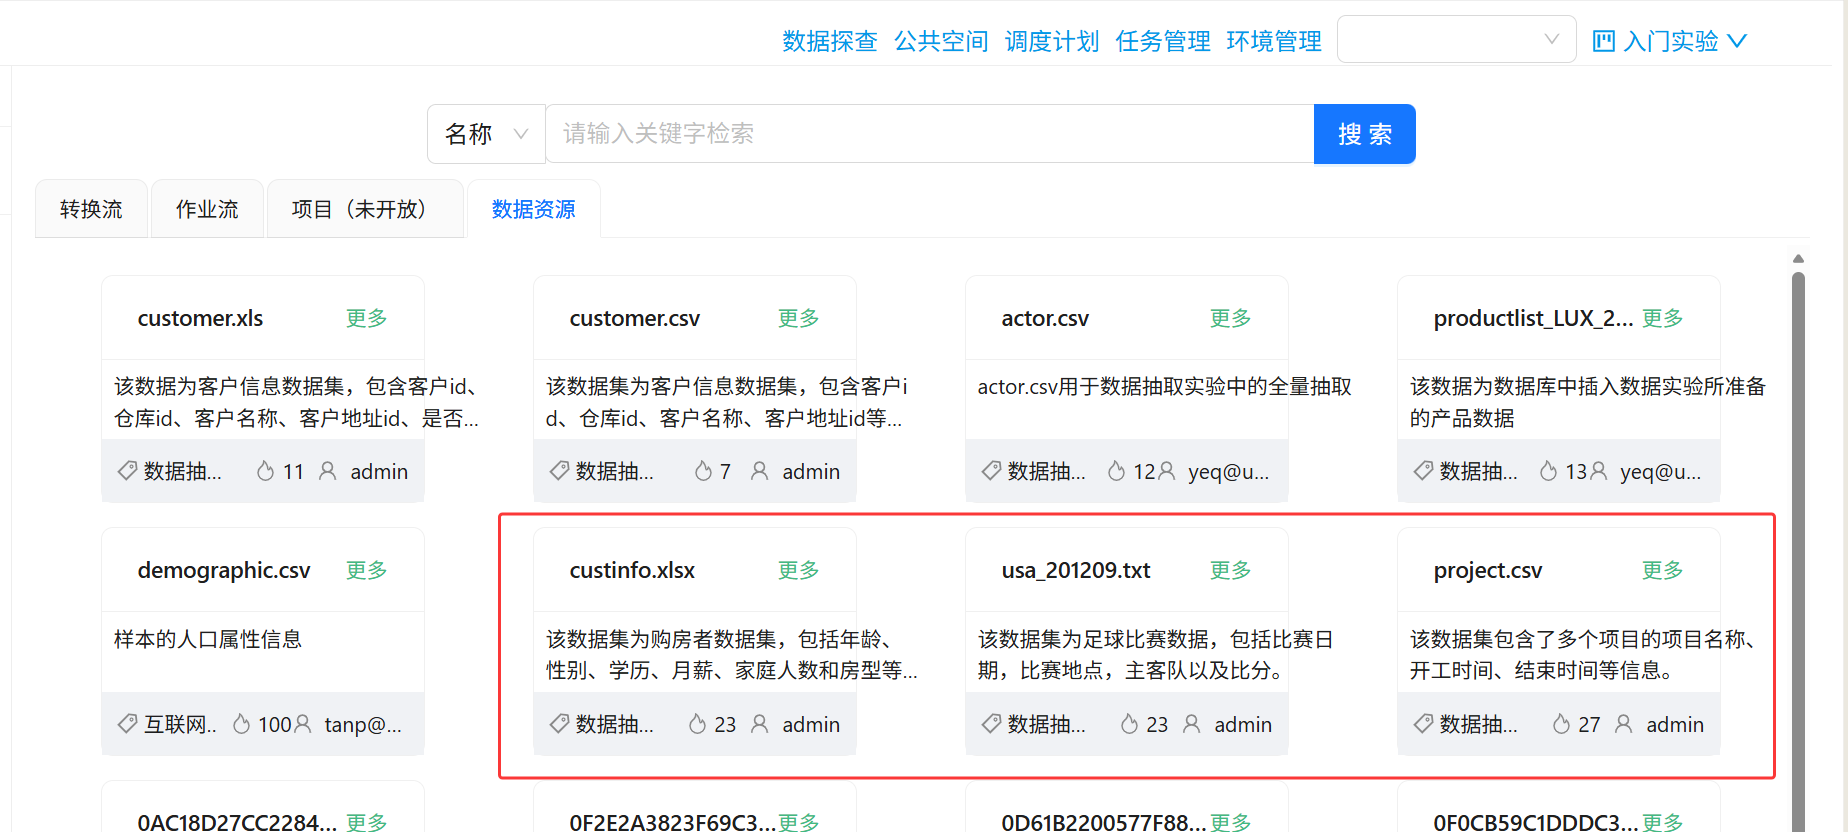Click the flame icon on usa_201209.txt card
Screen dimensions: 1848x832
pyautogui.click(x=1129, y=724)
